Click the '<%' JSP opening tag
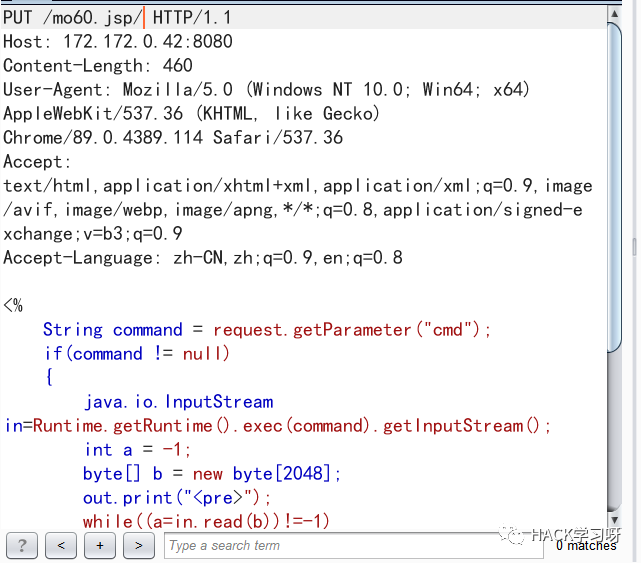 coord(13,306)
